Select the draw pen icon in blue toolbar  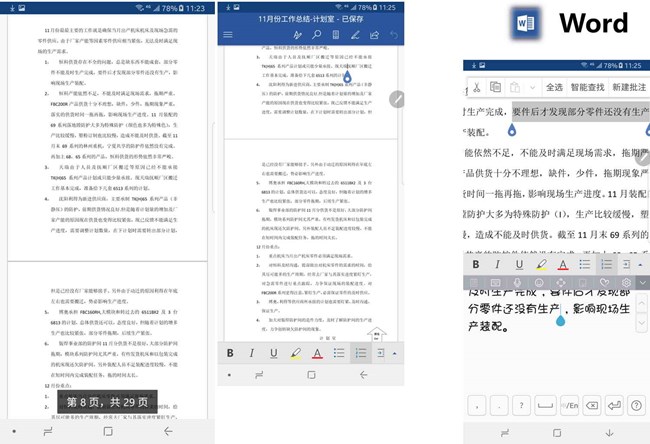tap(355, 35)
